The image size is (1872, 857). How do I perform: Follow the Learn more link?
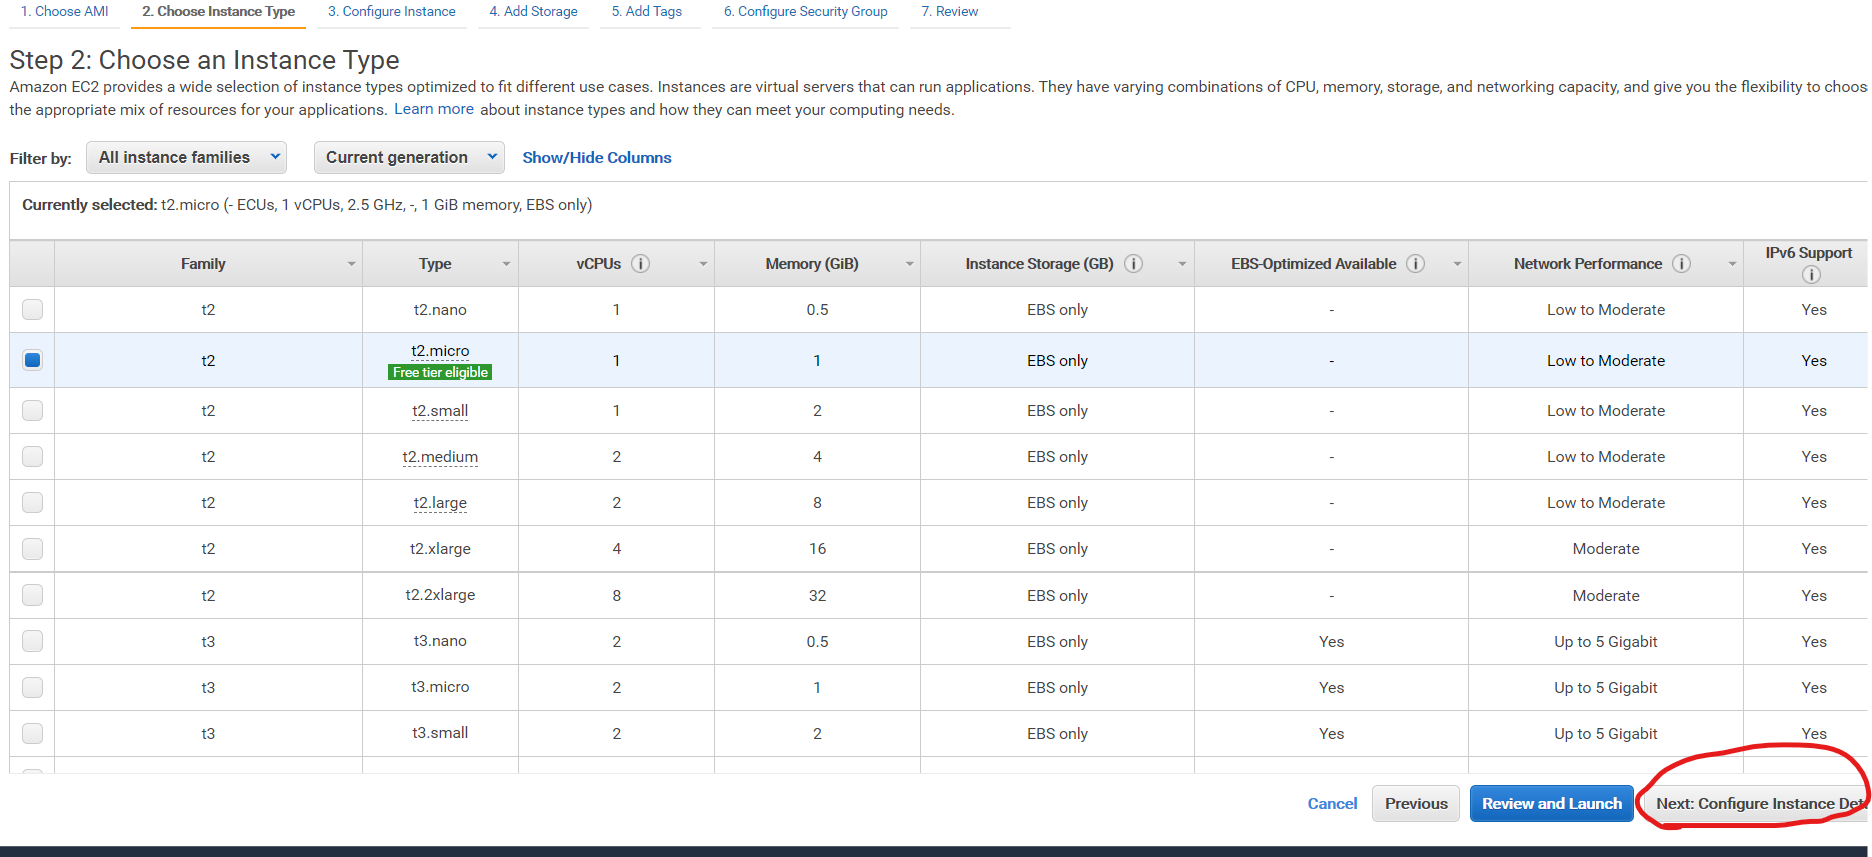434,109
